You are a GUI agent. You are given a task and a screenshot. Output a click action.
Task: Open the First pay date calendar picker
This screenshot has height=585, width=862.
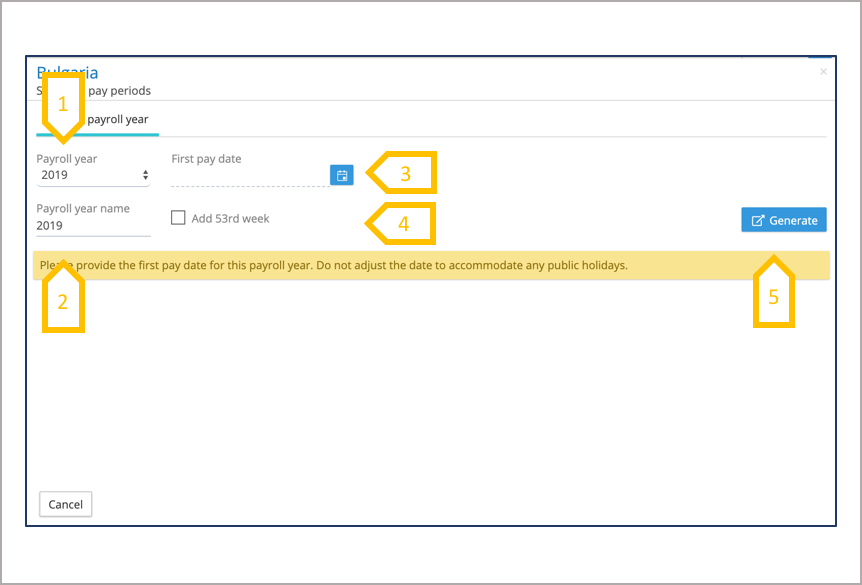point(342,175)
